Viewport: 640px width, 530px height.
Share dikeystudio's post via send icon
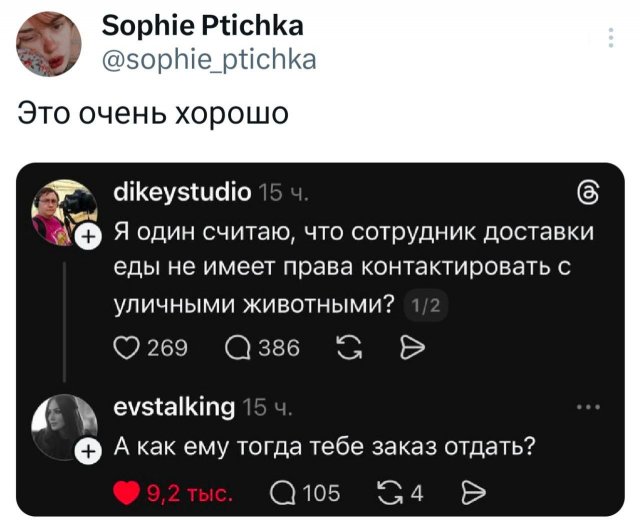tap(412, 347)
